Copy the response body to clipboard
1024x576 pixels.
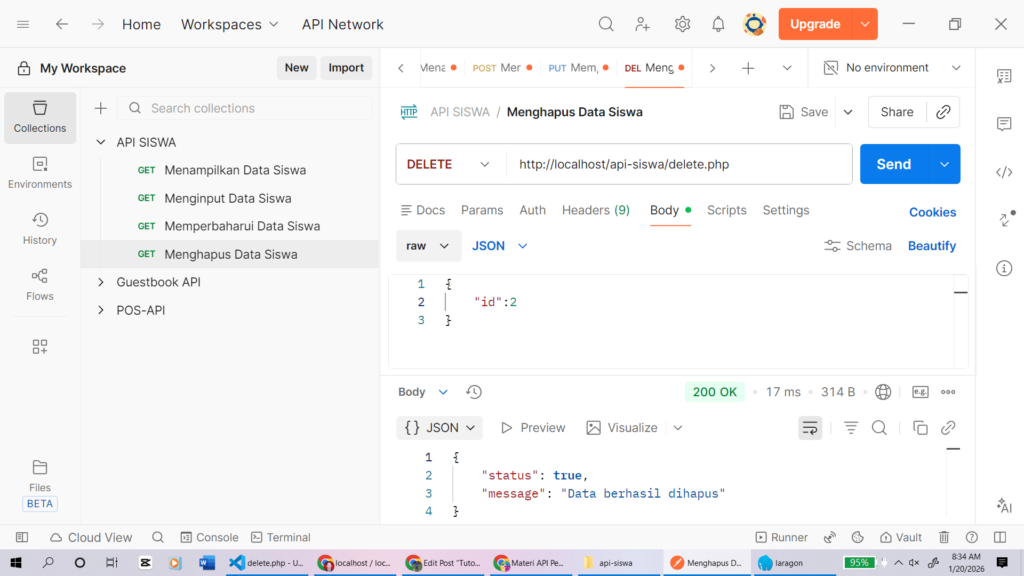tap(920, 428)
